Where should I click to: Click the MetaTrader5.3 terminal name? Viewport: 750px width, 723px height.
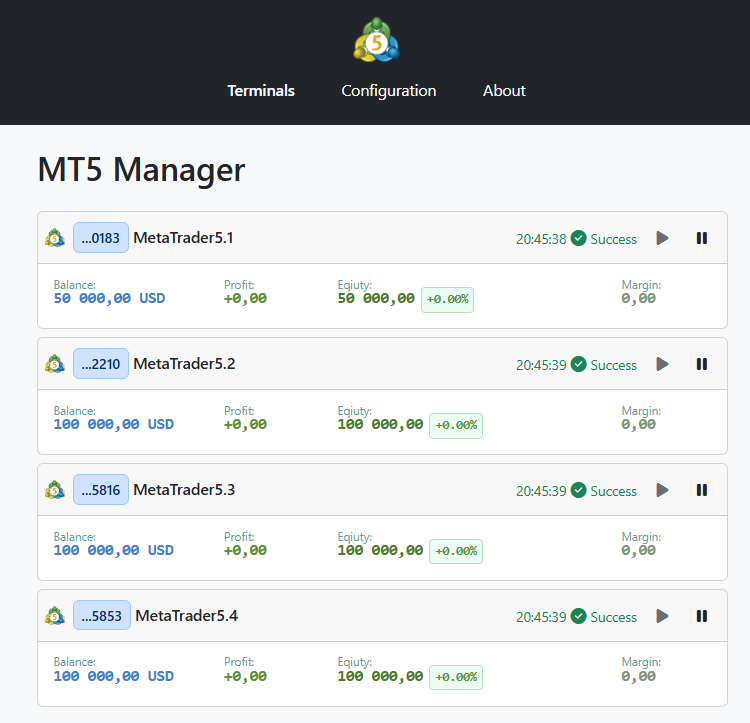184,490
